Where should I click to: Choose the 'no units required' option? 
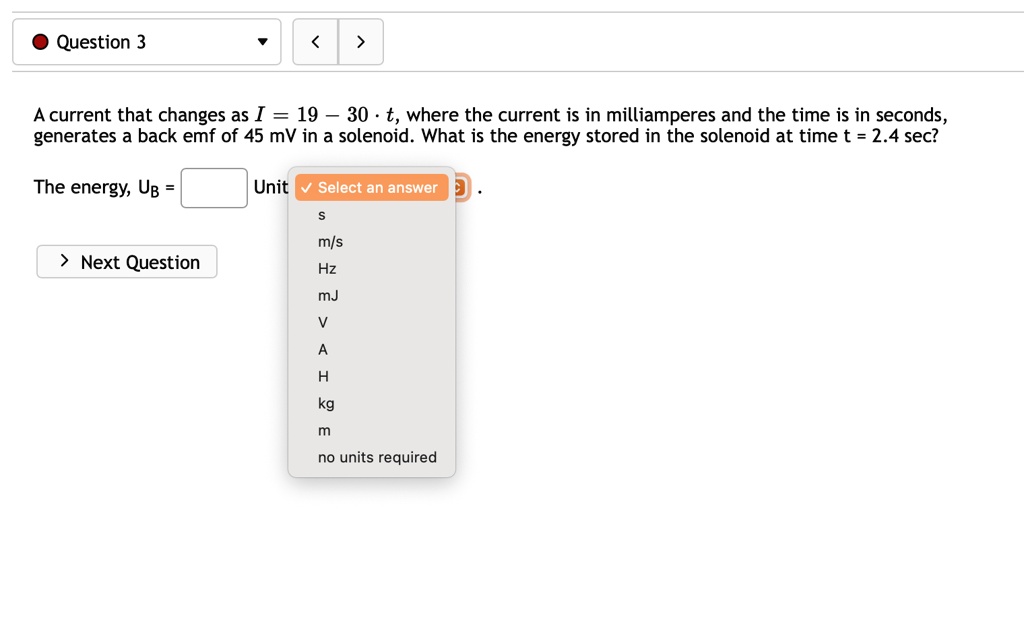pos(376,457)
